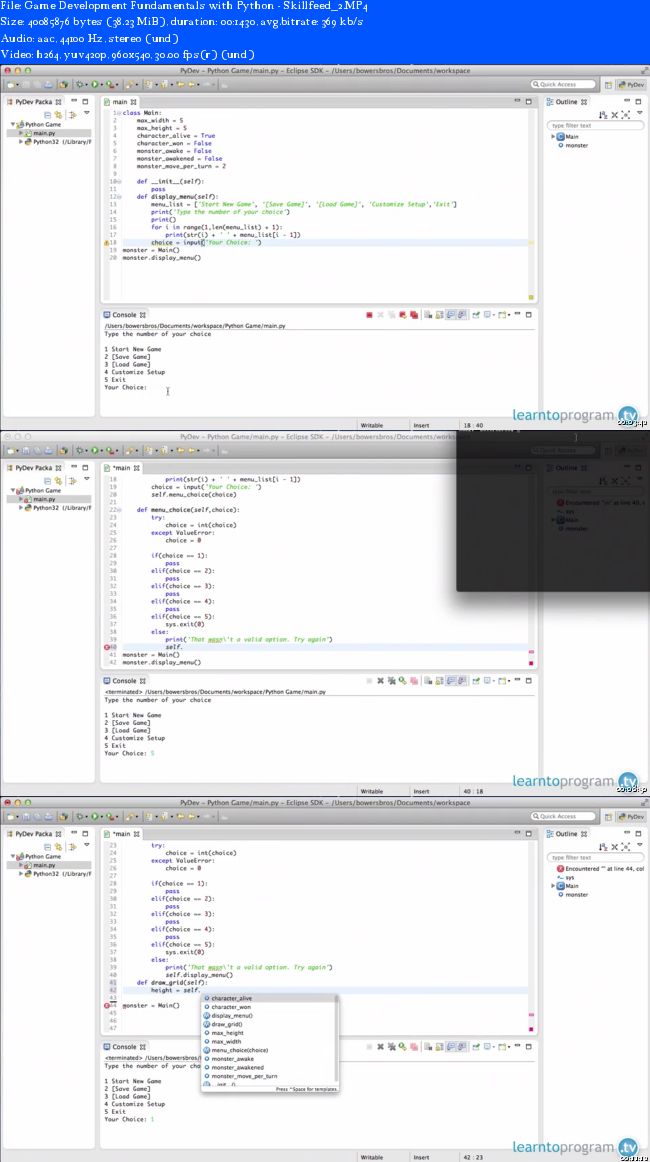Toggle Scroll Lock in bottom frame Console toolbar
The width and height of the screenshot is (650, 1162).
point(439,1046)
